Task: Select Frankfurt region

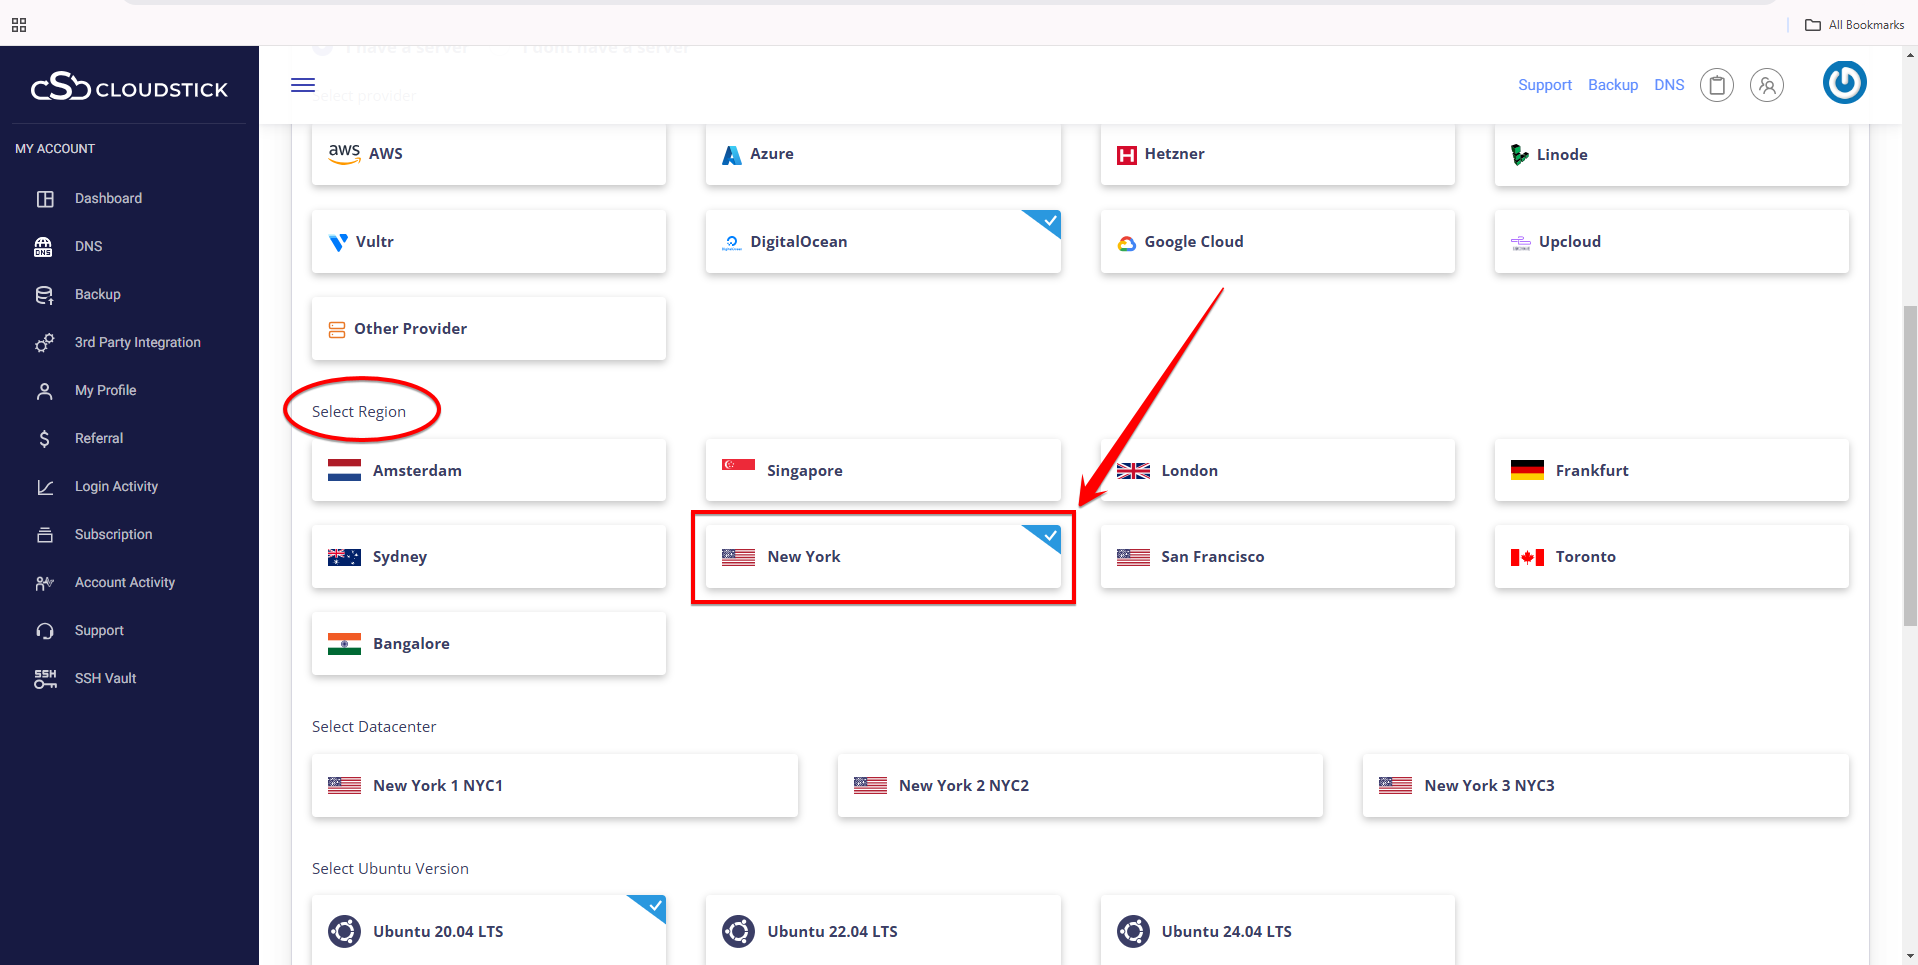Action: (1670, 471)
